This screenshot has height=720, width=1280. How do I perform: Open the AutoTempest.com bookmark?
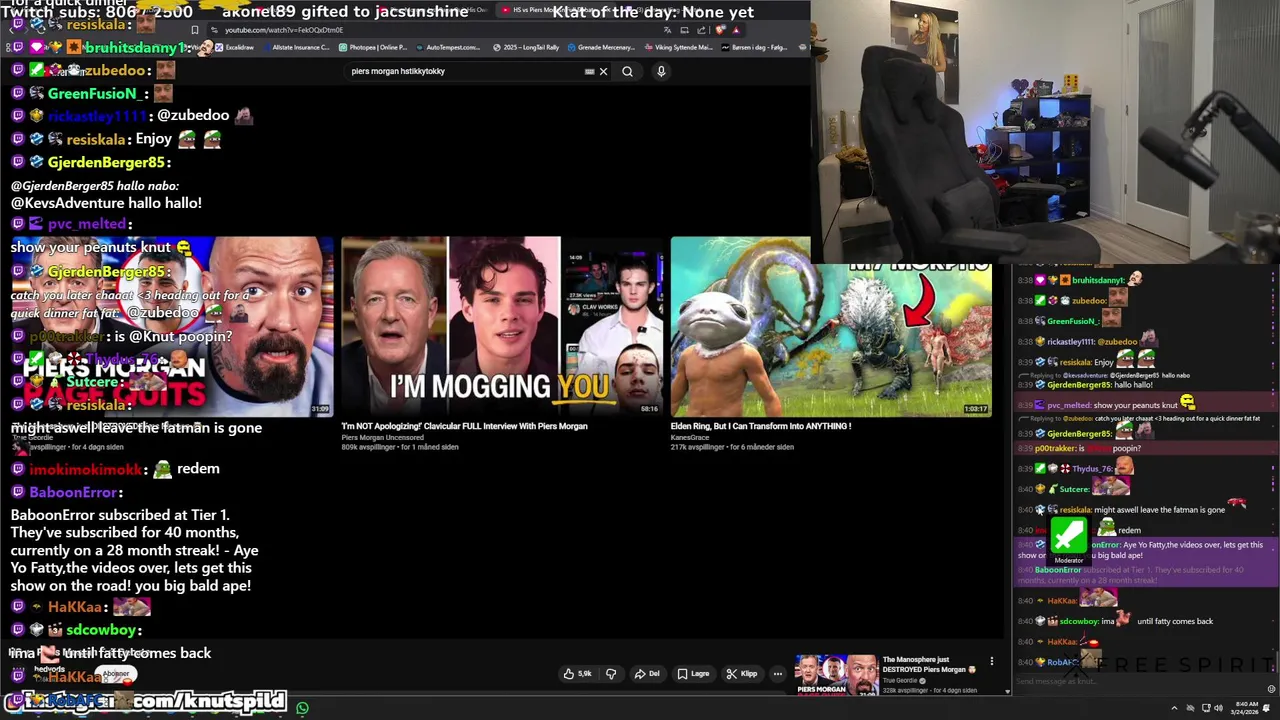[447, 47]
